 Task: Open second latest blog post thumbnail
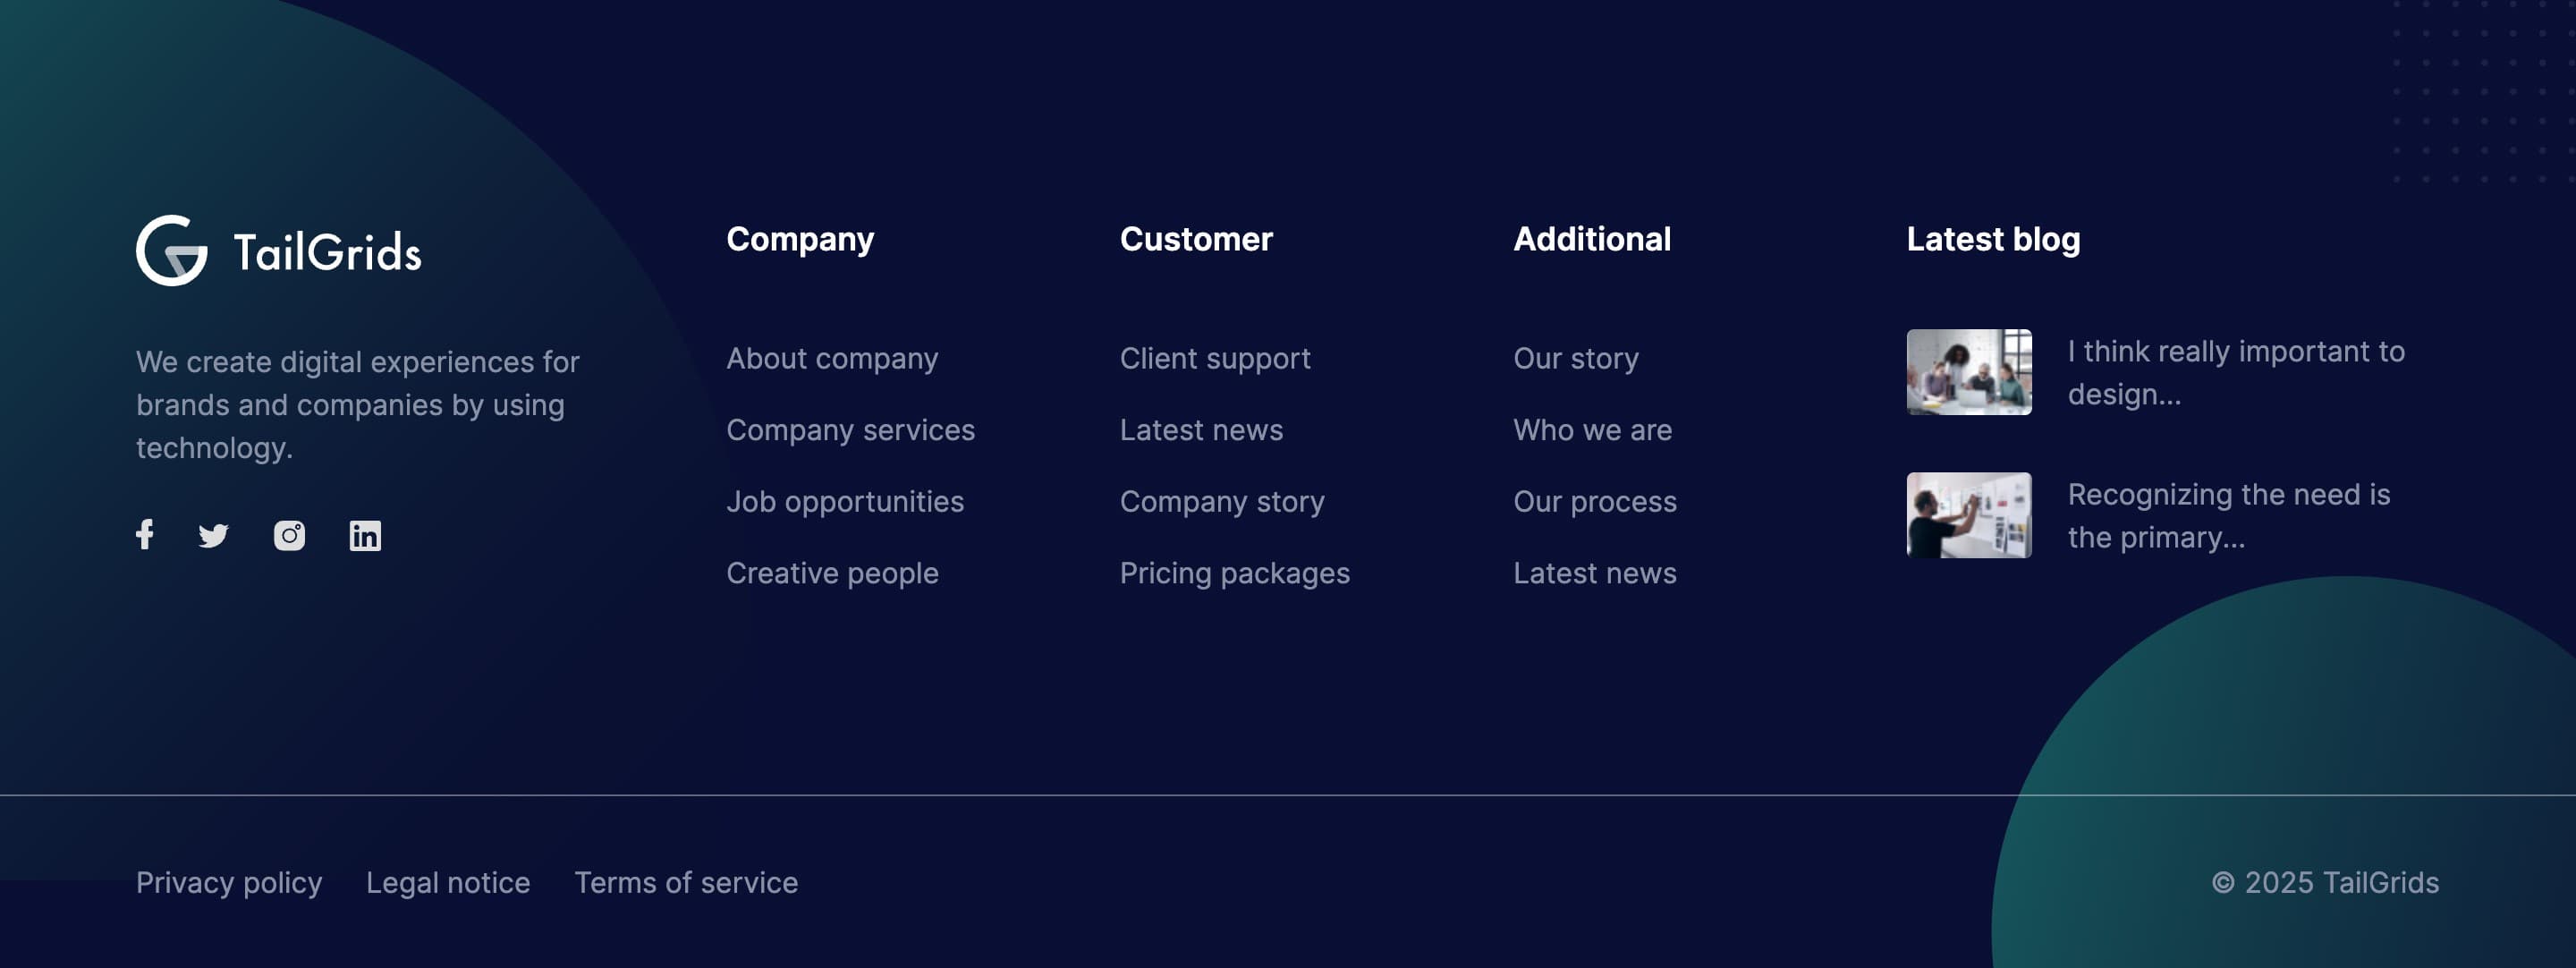1968,514
